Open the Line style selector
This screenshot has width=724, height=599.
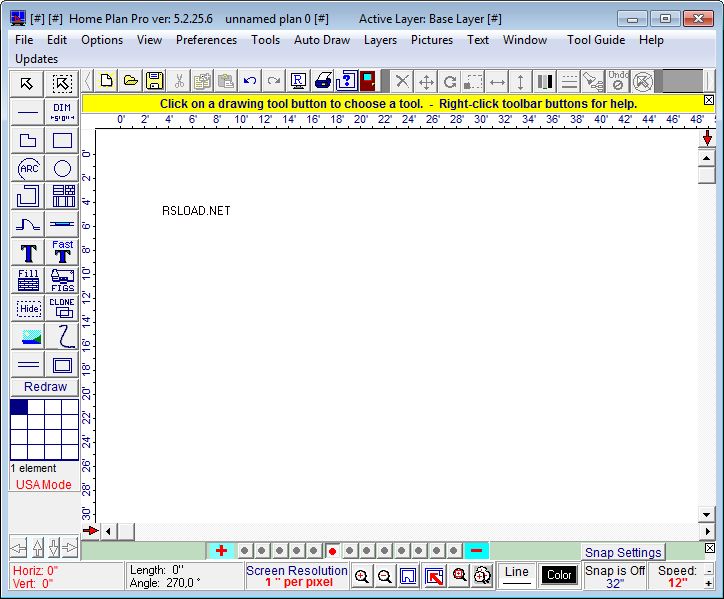click(x=517, y=575)
